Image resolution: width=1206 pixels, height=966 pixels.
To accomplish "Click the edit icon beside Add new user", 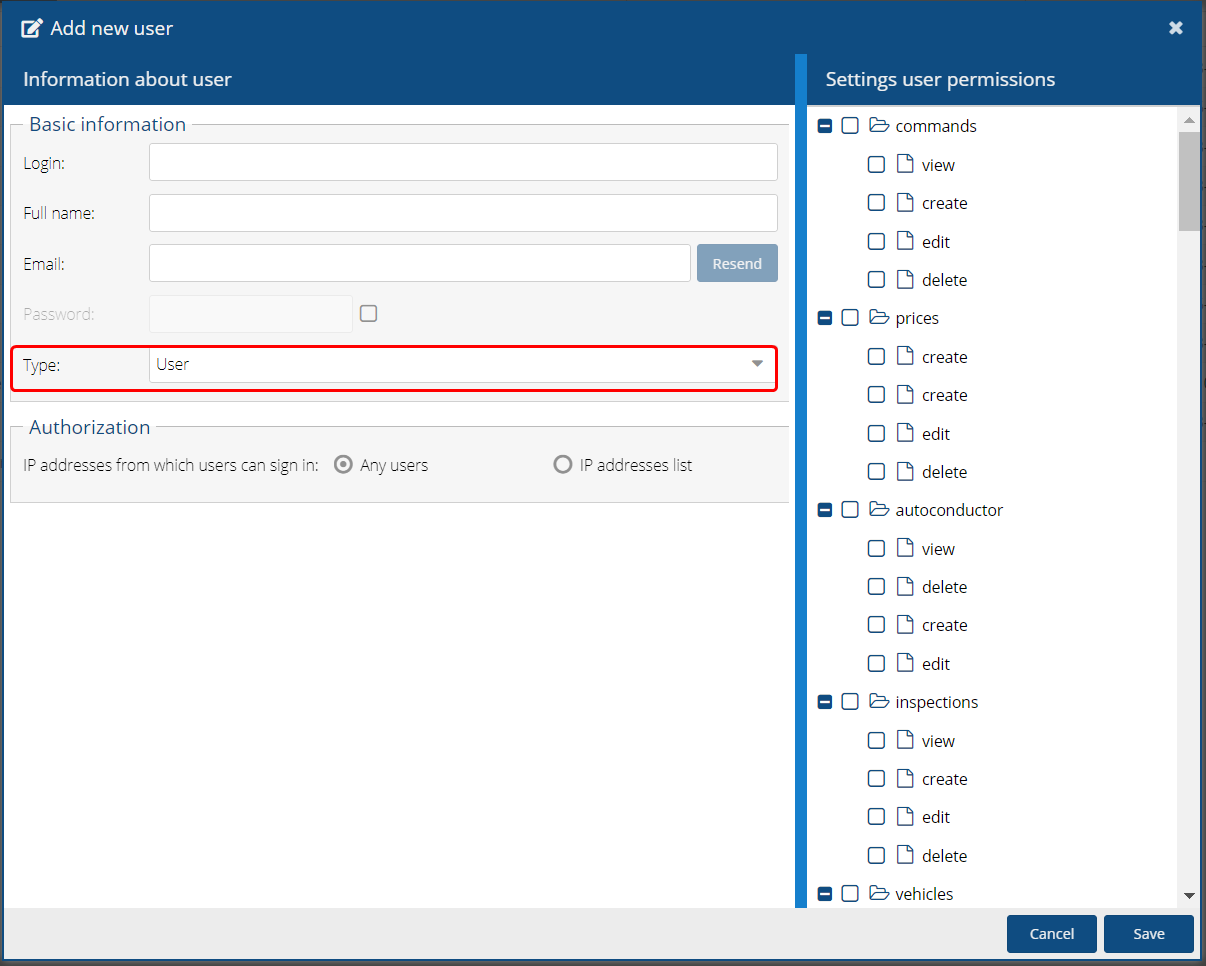I will tap(32, 28).
